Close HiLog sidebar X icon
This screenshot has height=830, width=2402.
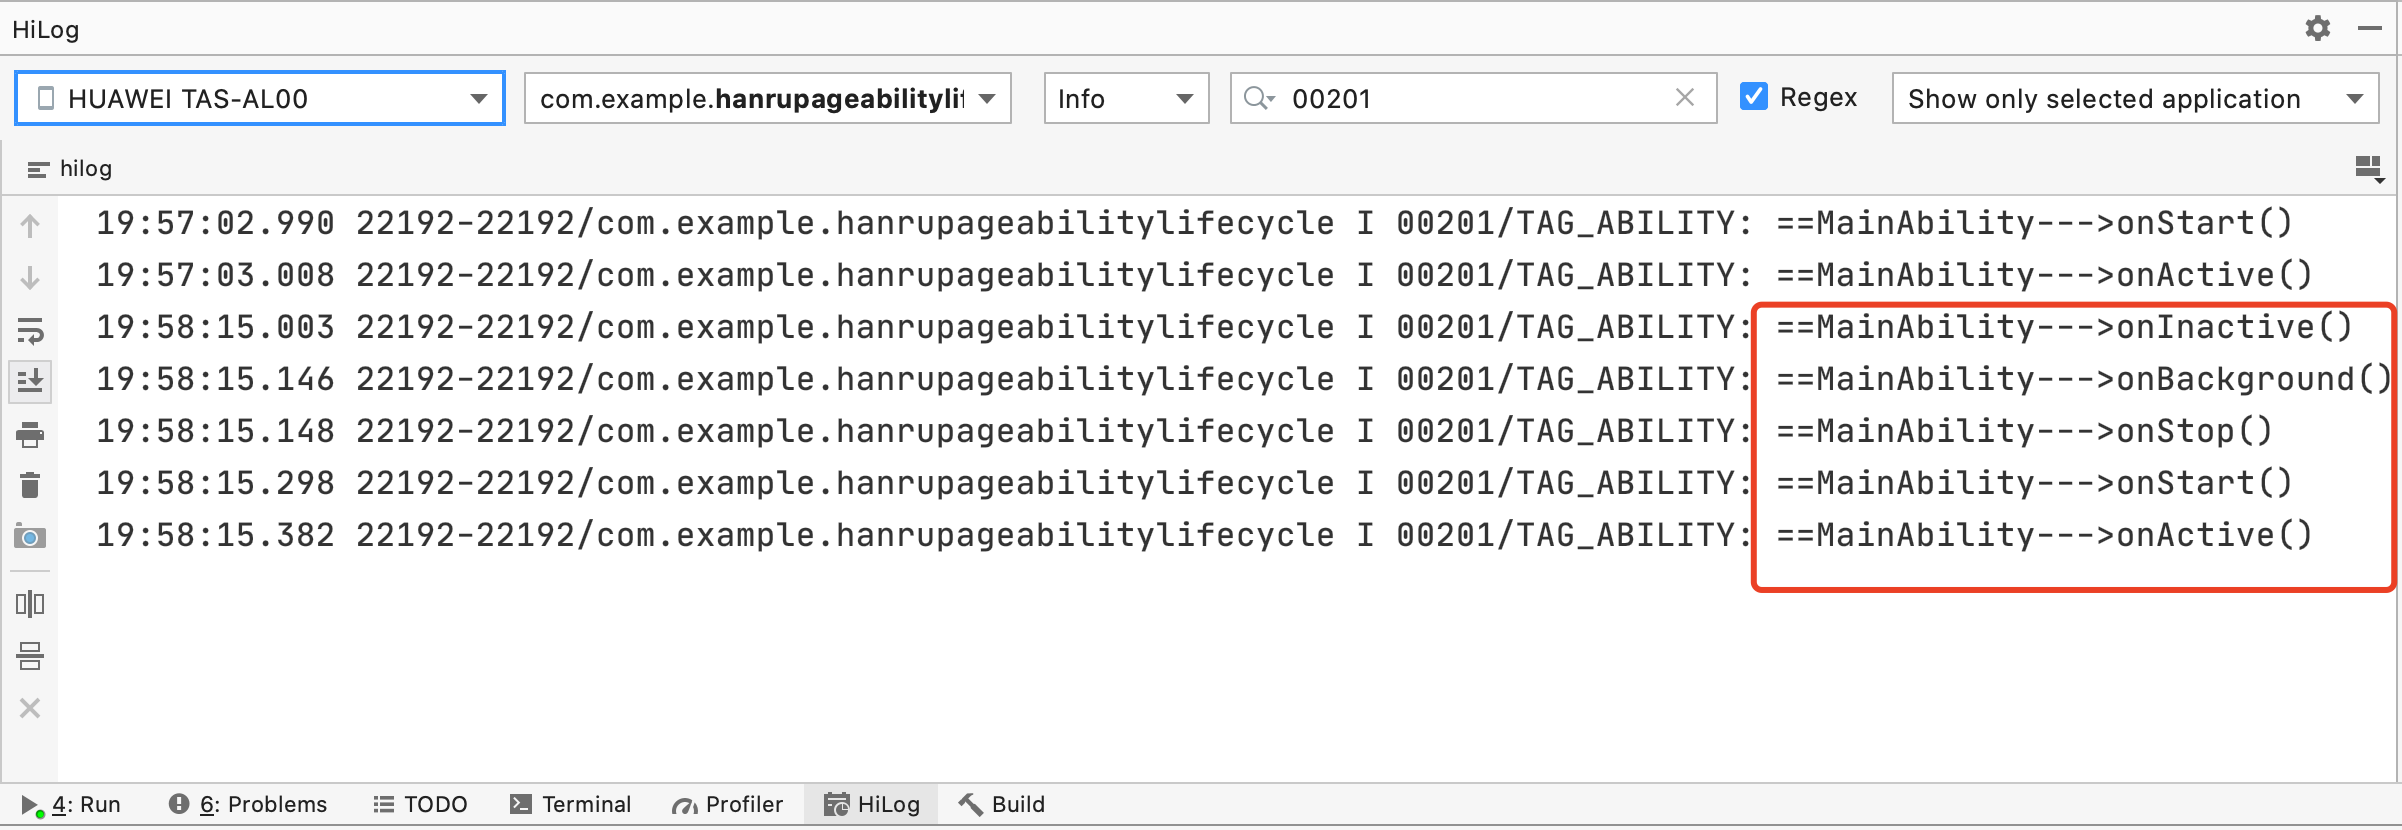tap(30, 708)
